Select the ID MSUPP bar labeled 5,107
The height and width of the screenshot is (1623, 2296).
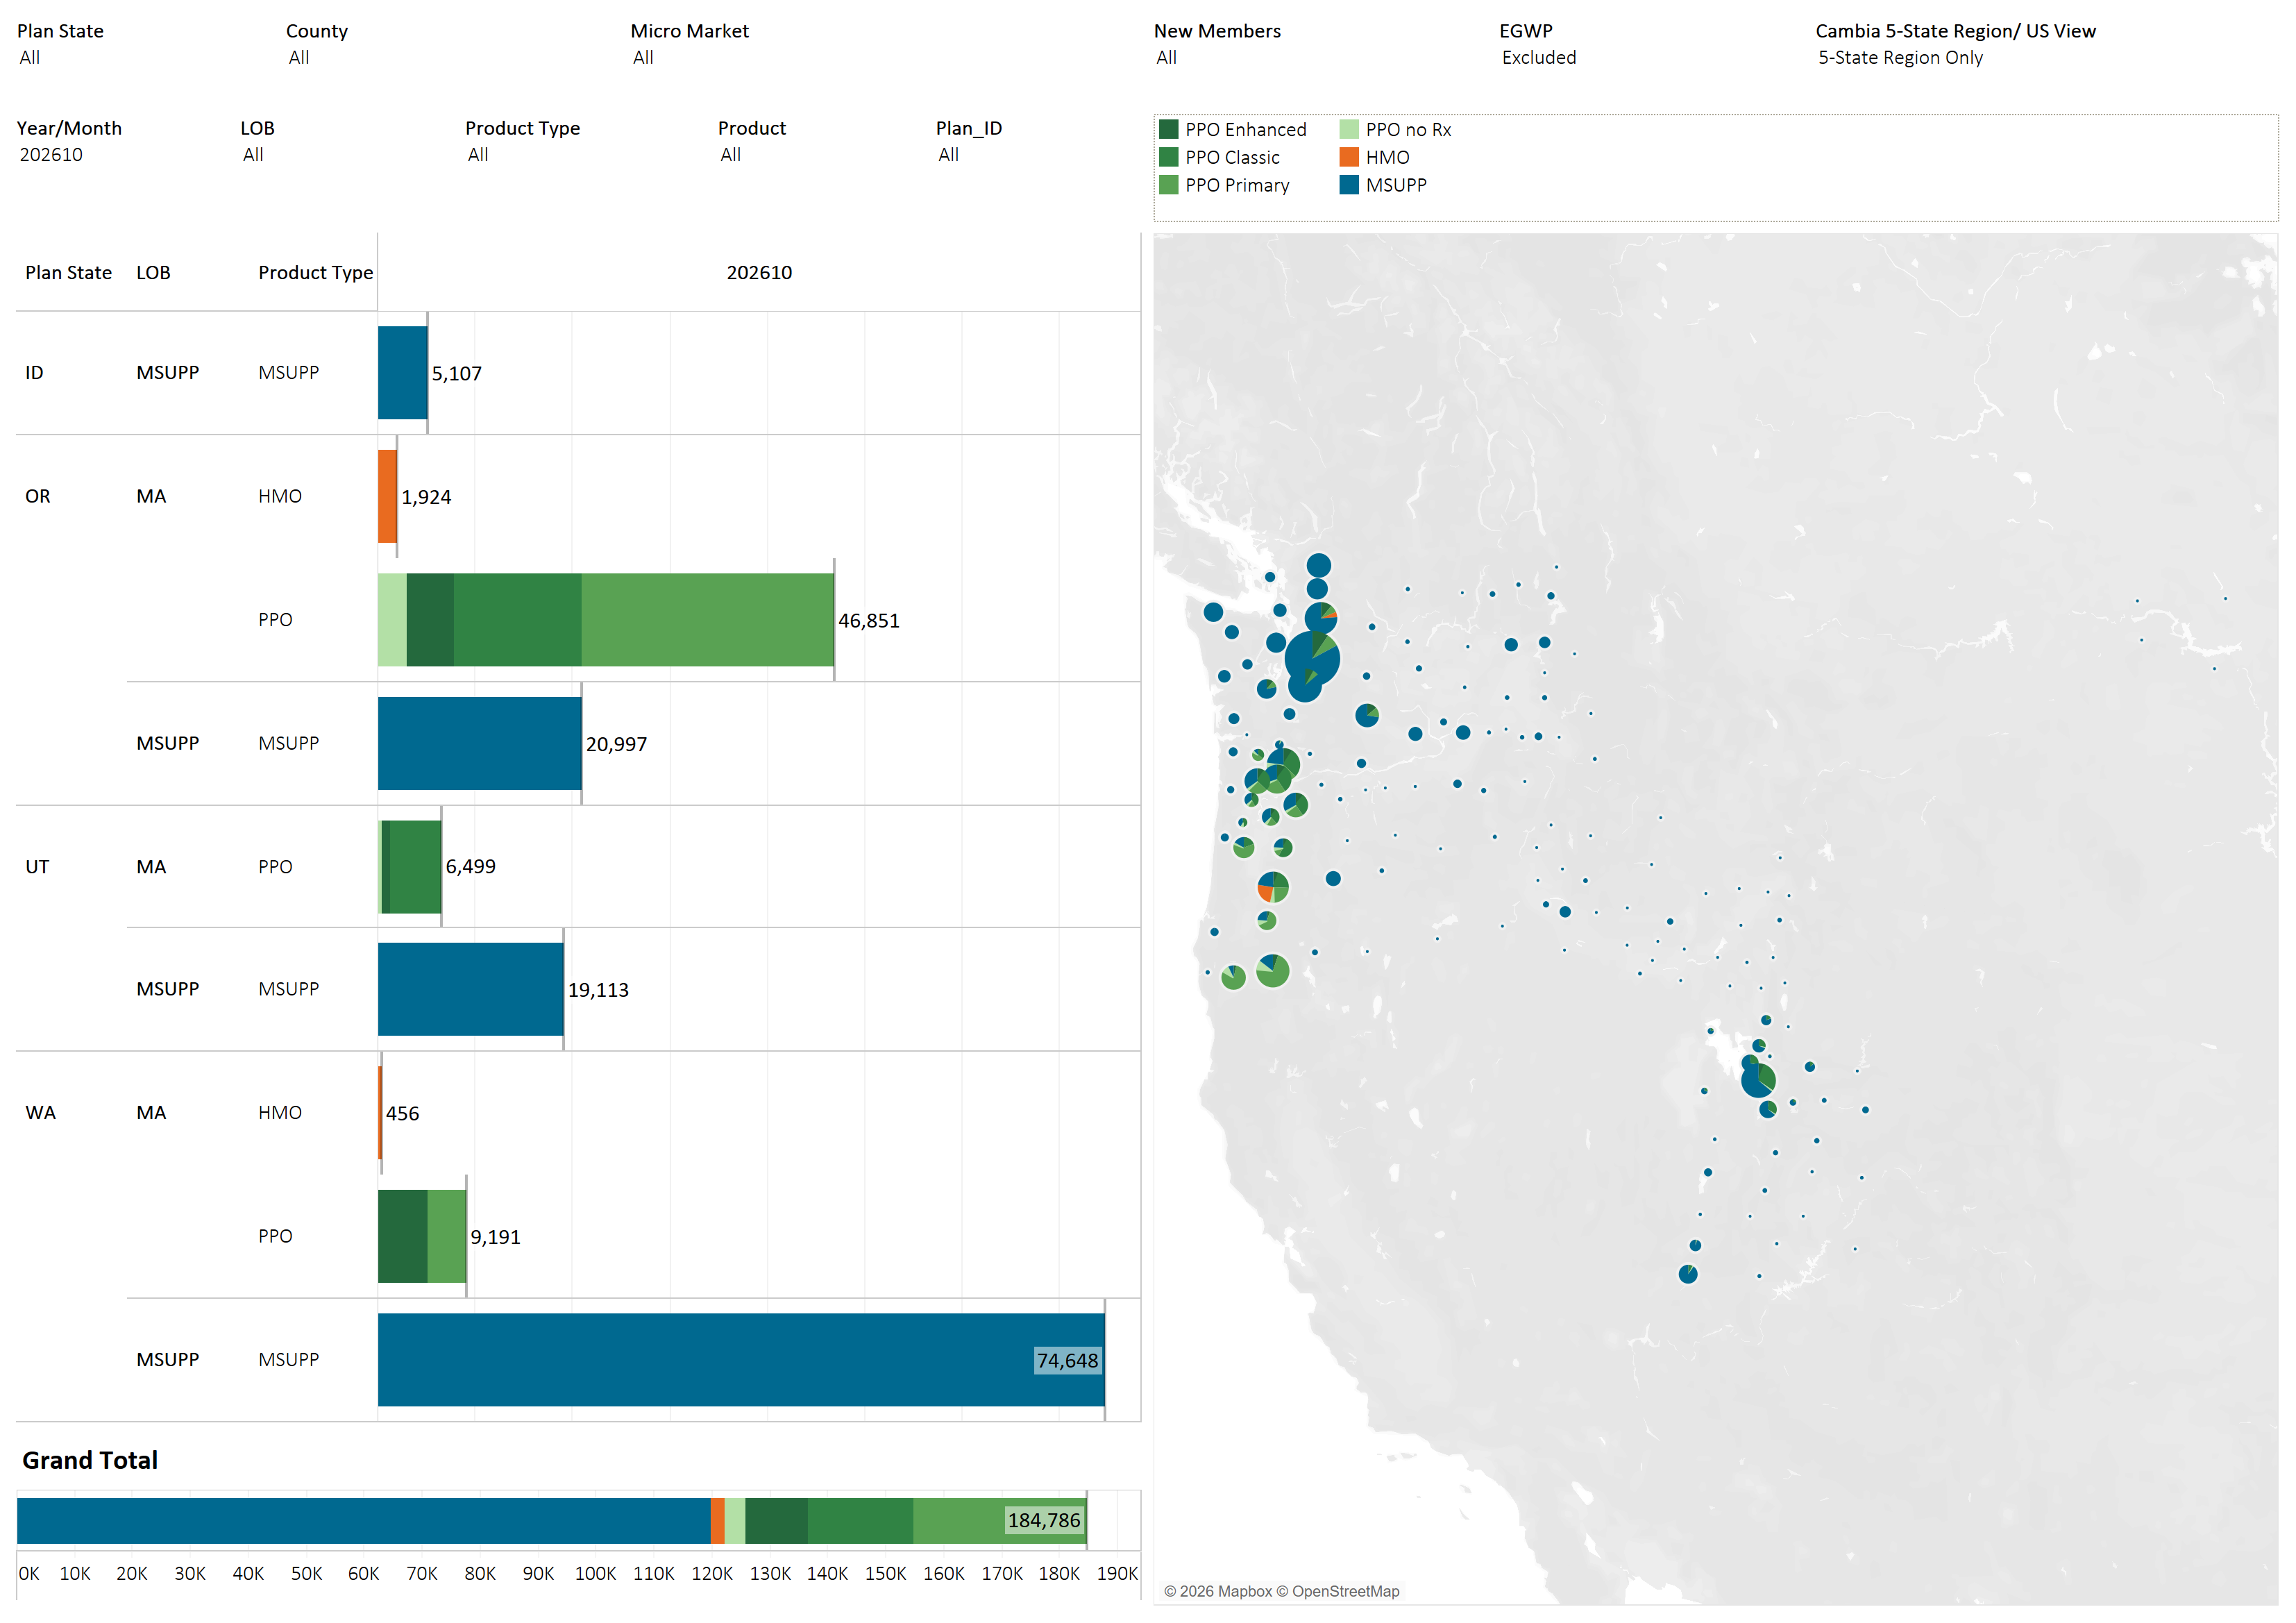[x=402, y=373]
